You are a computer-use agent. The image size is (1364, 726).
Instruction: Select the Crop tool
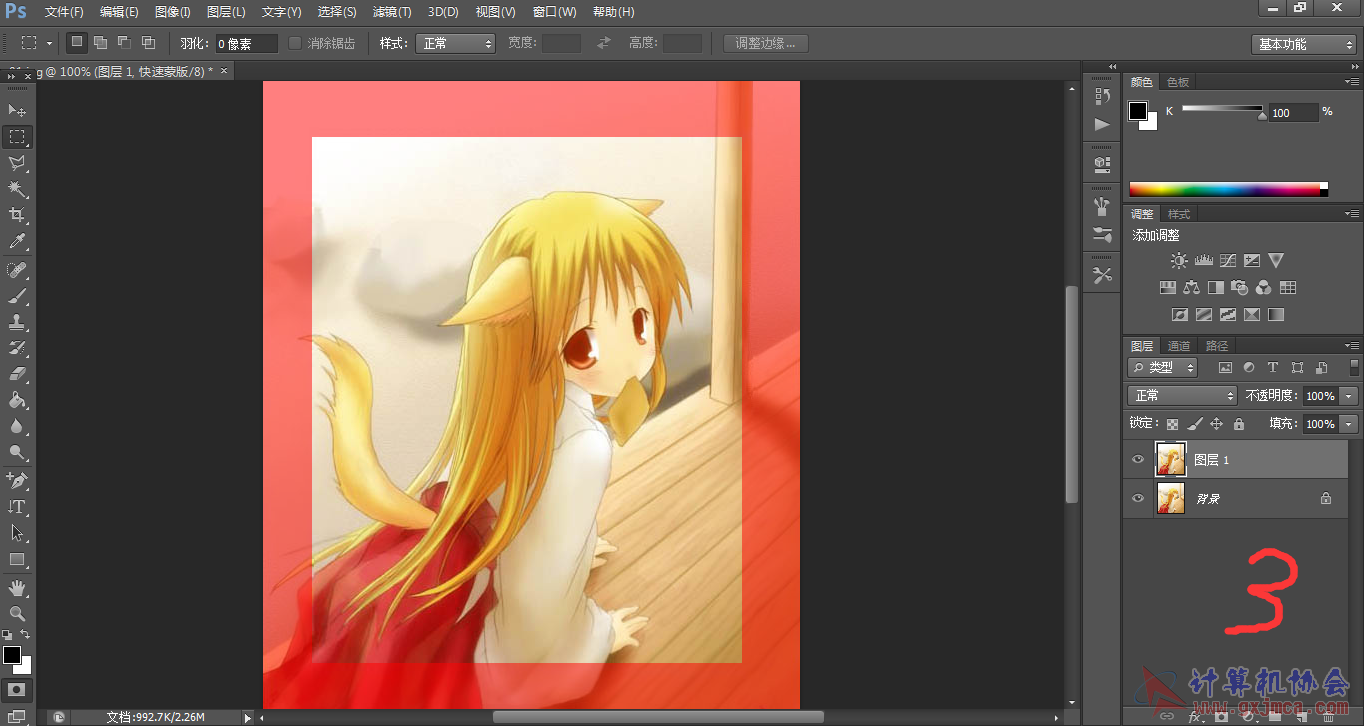coord(17,215)
